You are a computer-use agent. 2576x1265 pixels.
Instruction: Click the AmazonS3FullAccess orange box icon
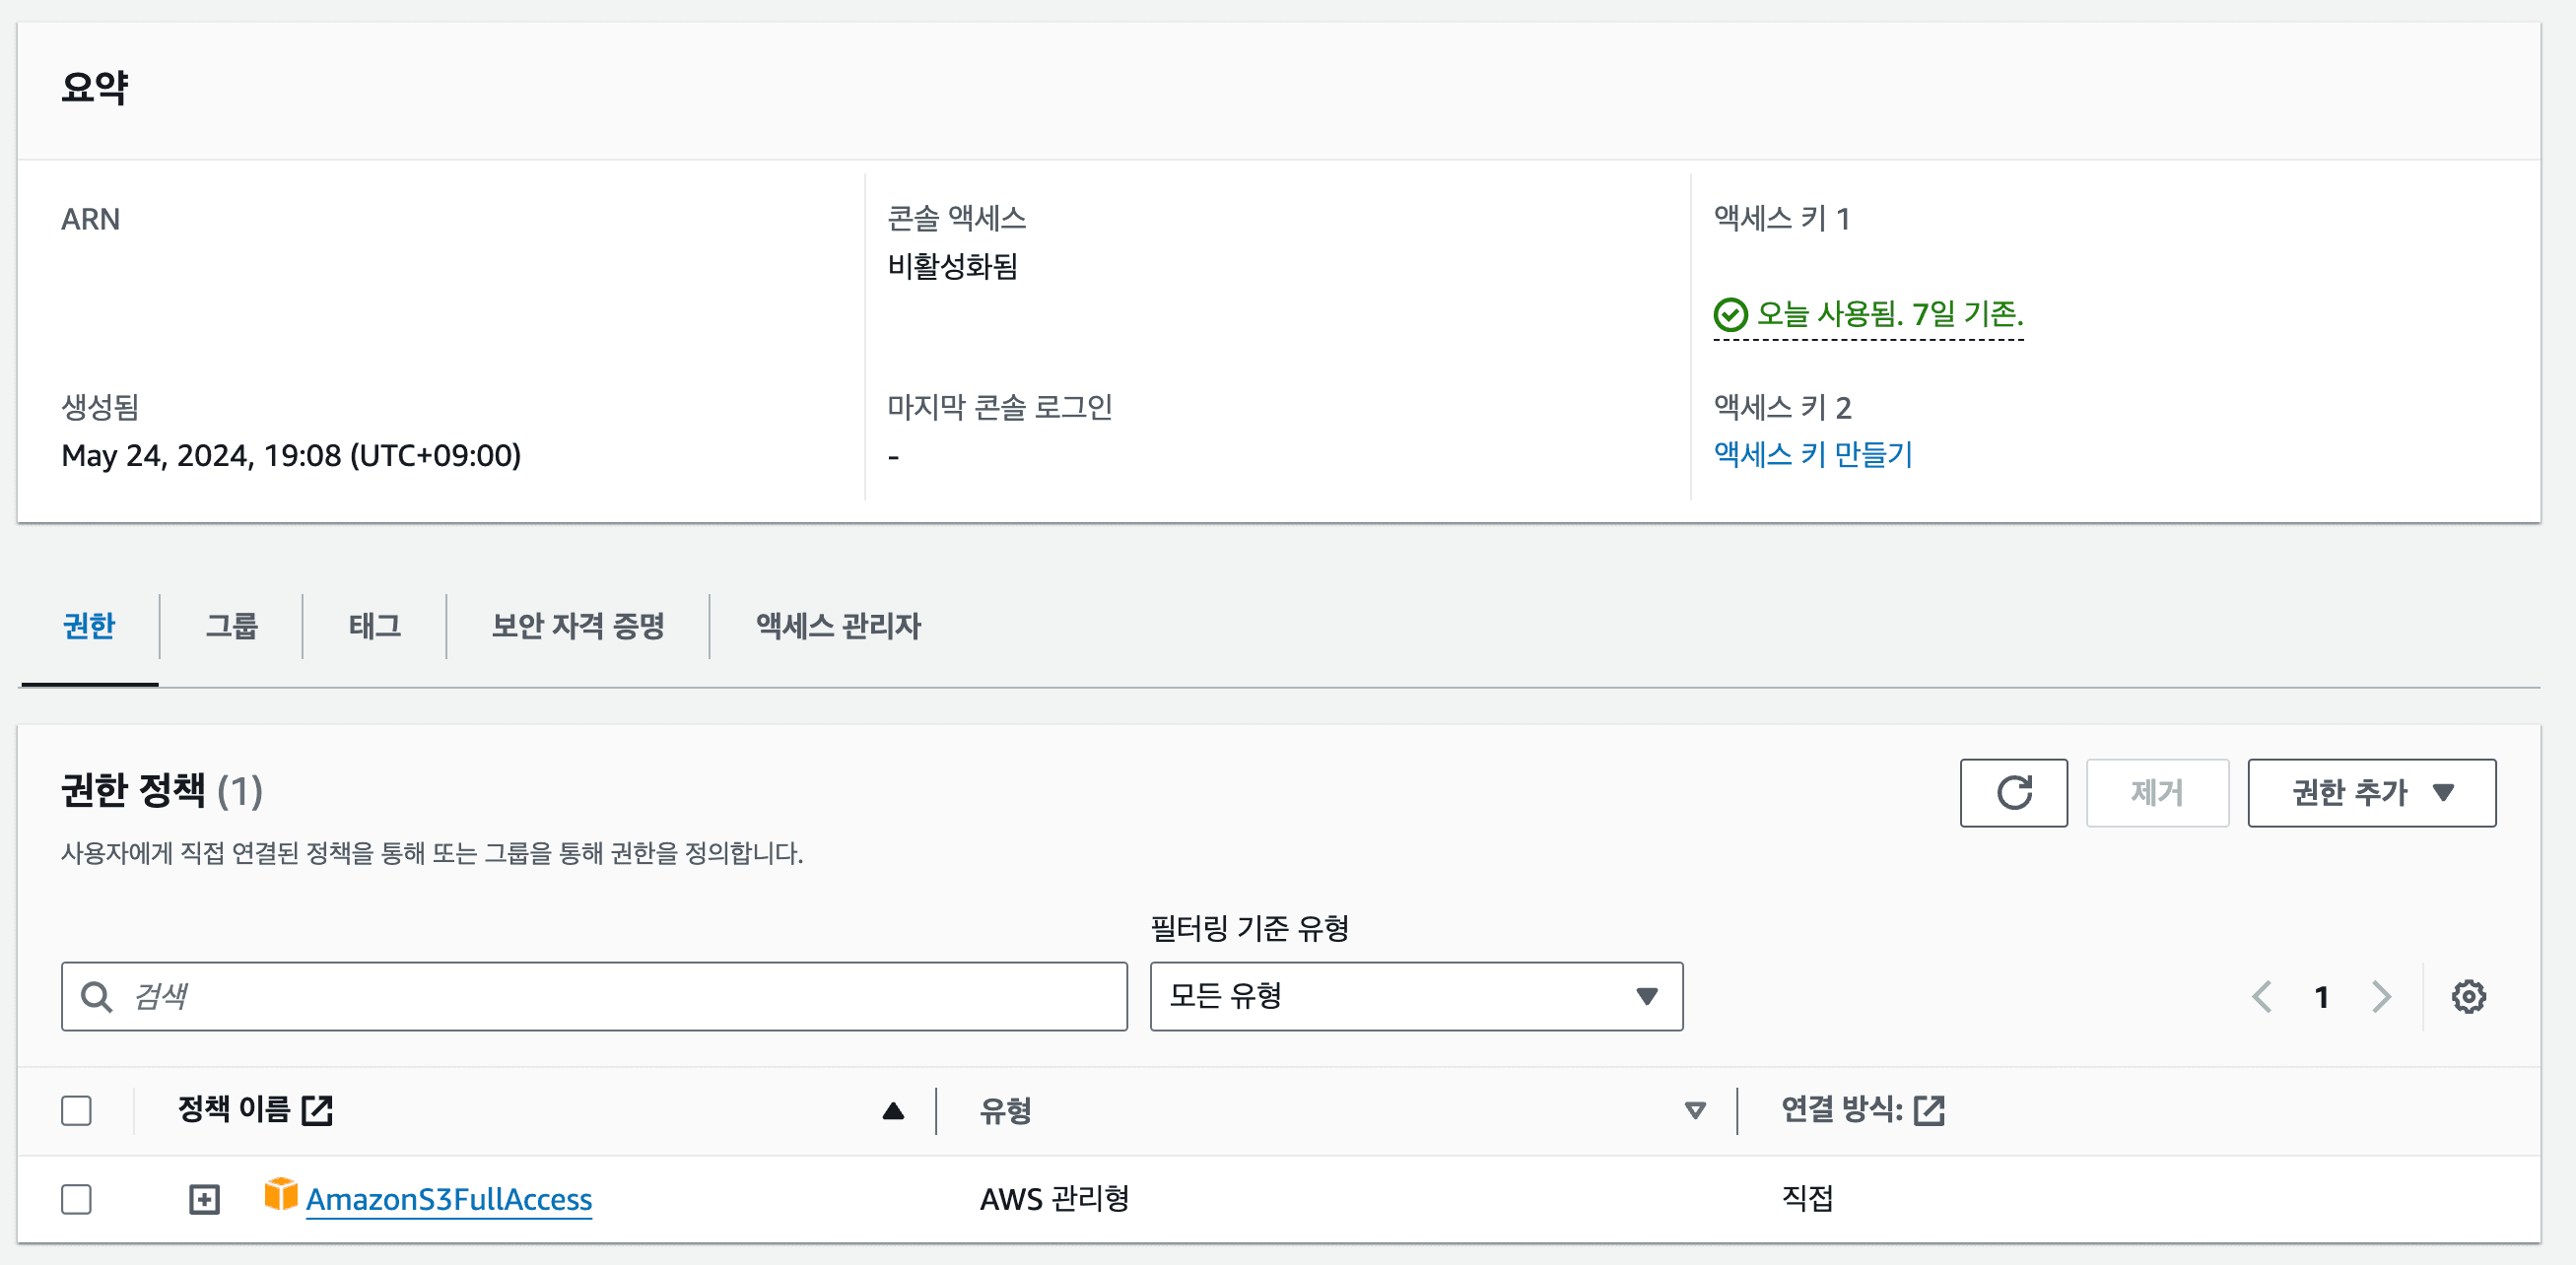[x=281, y=1194]
